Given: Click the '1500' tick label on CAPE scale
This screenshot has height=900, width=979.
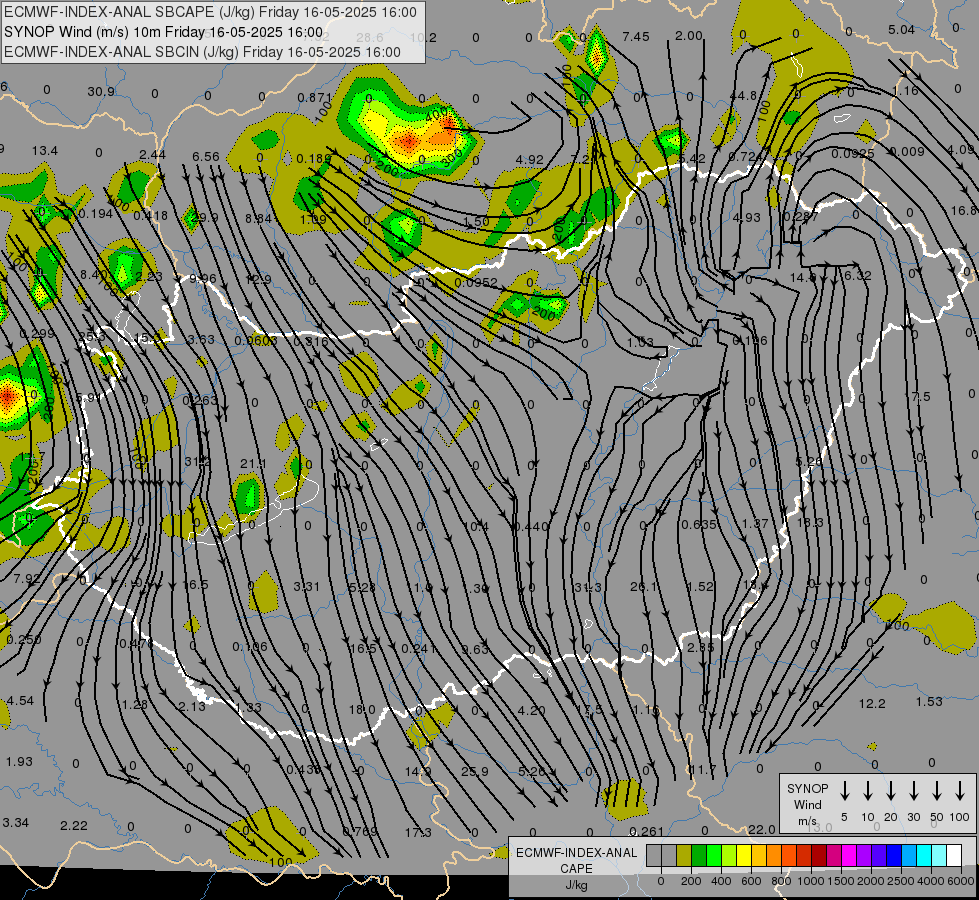Looking at the screenshot, I should (x=841, y=881).
